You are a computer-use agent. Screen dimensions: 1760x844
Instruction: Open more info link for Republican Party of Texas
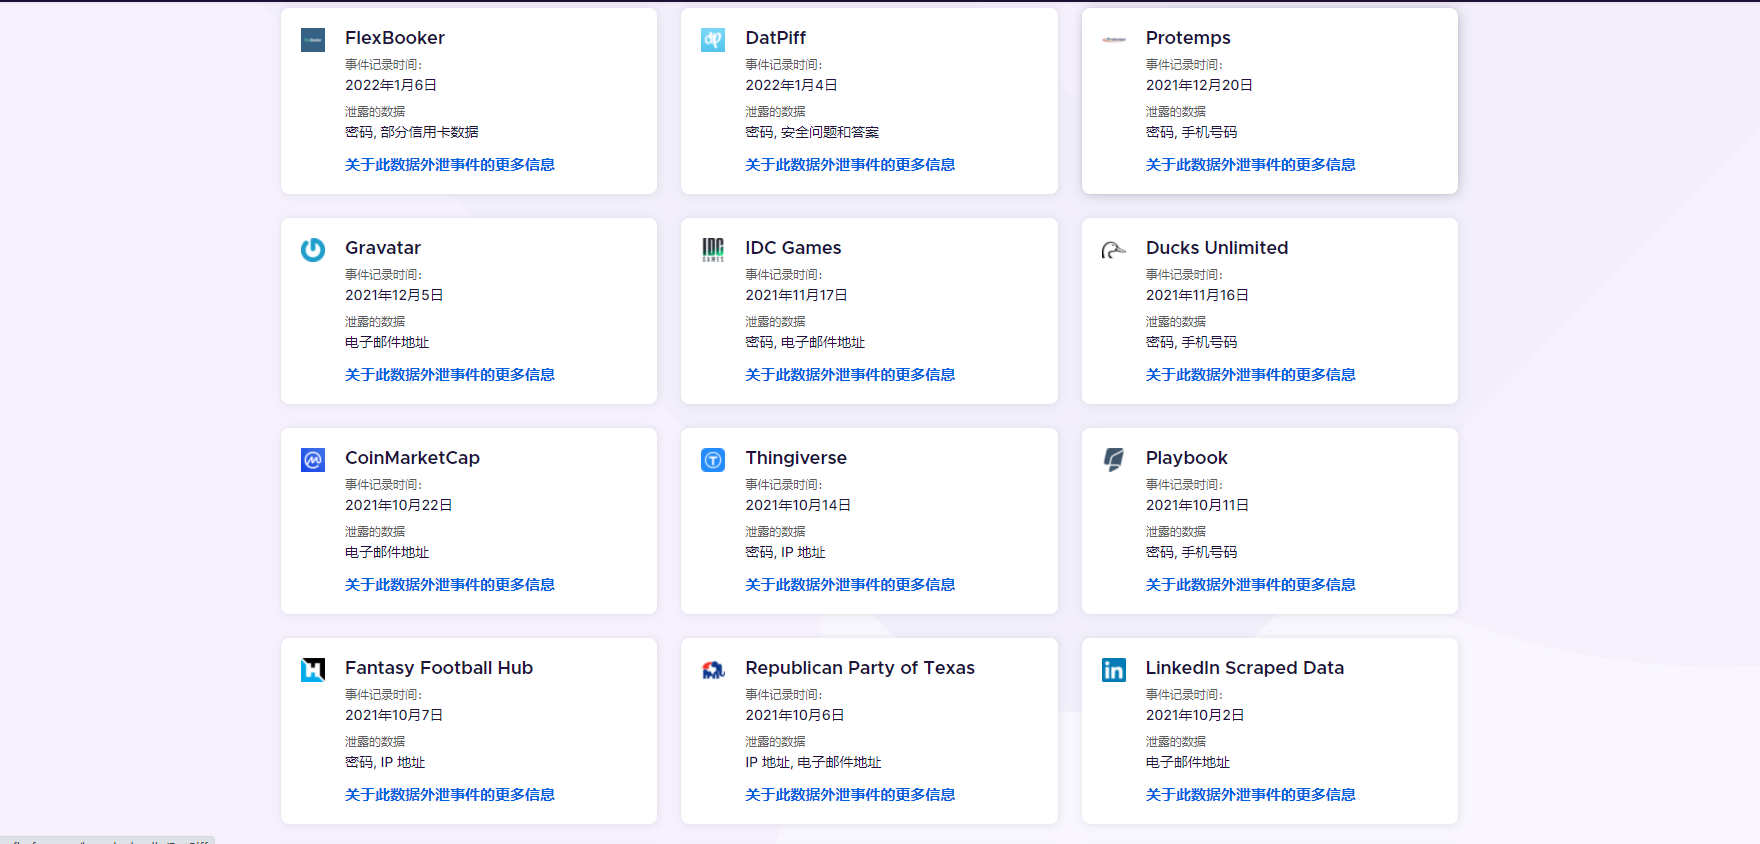(x=850, y=795)
